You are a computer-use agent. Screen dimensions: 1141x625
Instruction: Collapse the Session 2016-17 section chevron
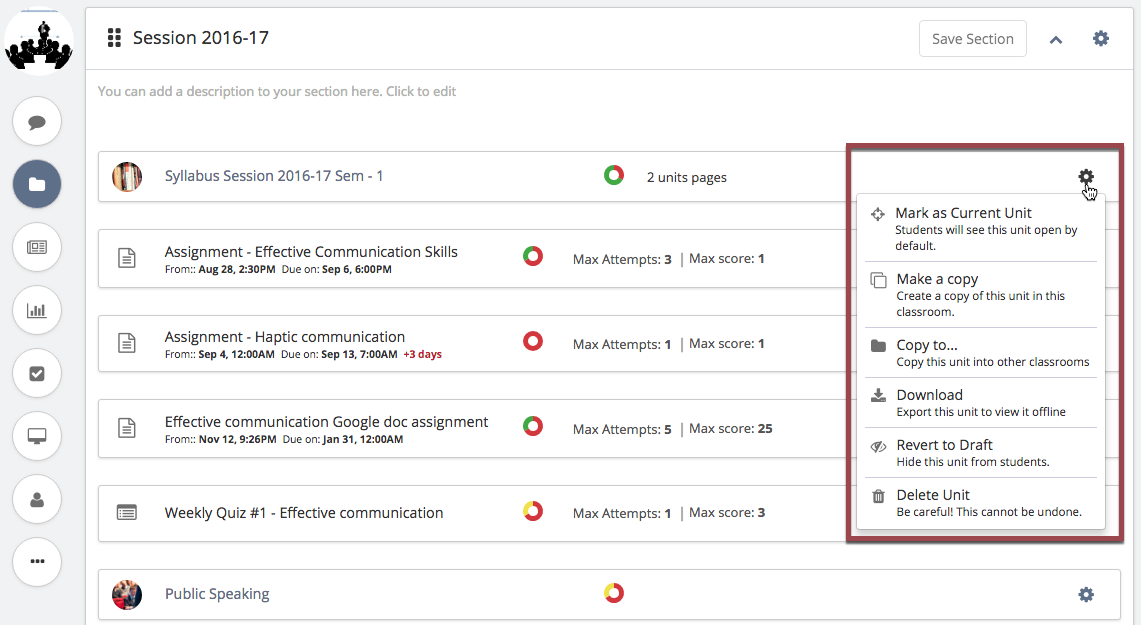[x=1056, y=40]
